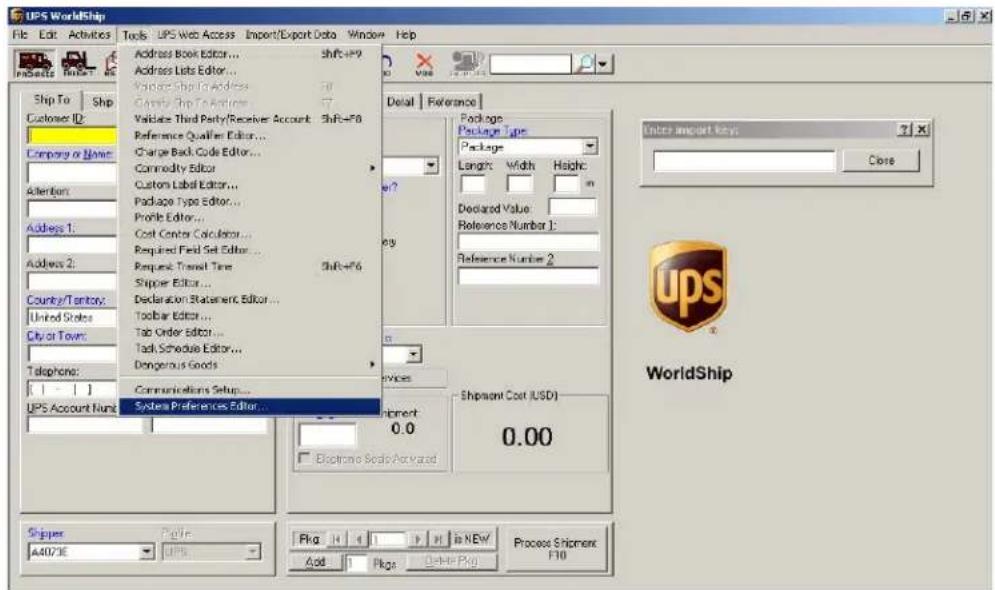Choose Charge Back Code Editor
This screenshot has width=995, height=590.
click(x=250, y=152)
